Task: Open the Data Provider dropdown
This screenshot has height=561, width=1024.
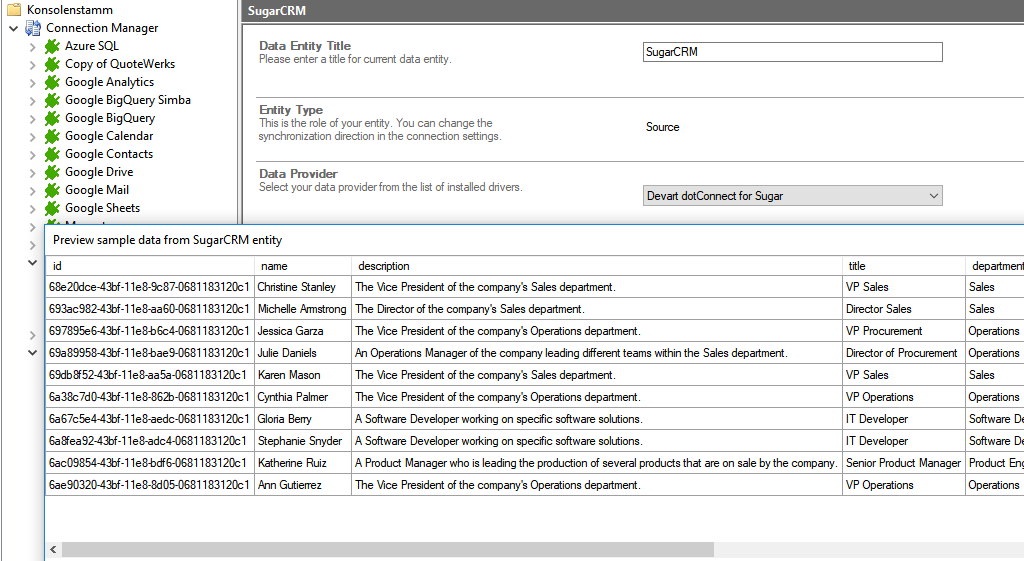Action: [933, 196]
